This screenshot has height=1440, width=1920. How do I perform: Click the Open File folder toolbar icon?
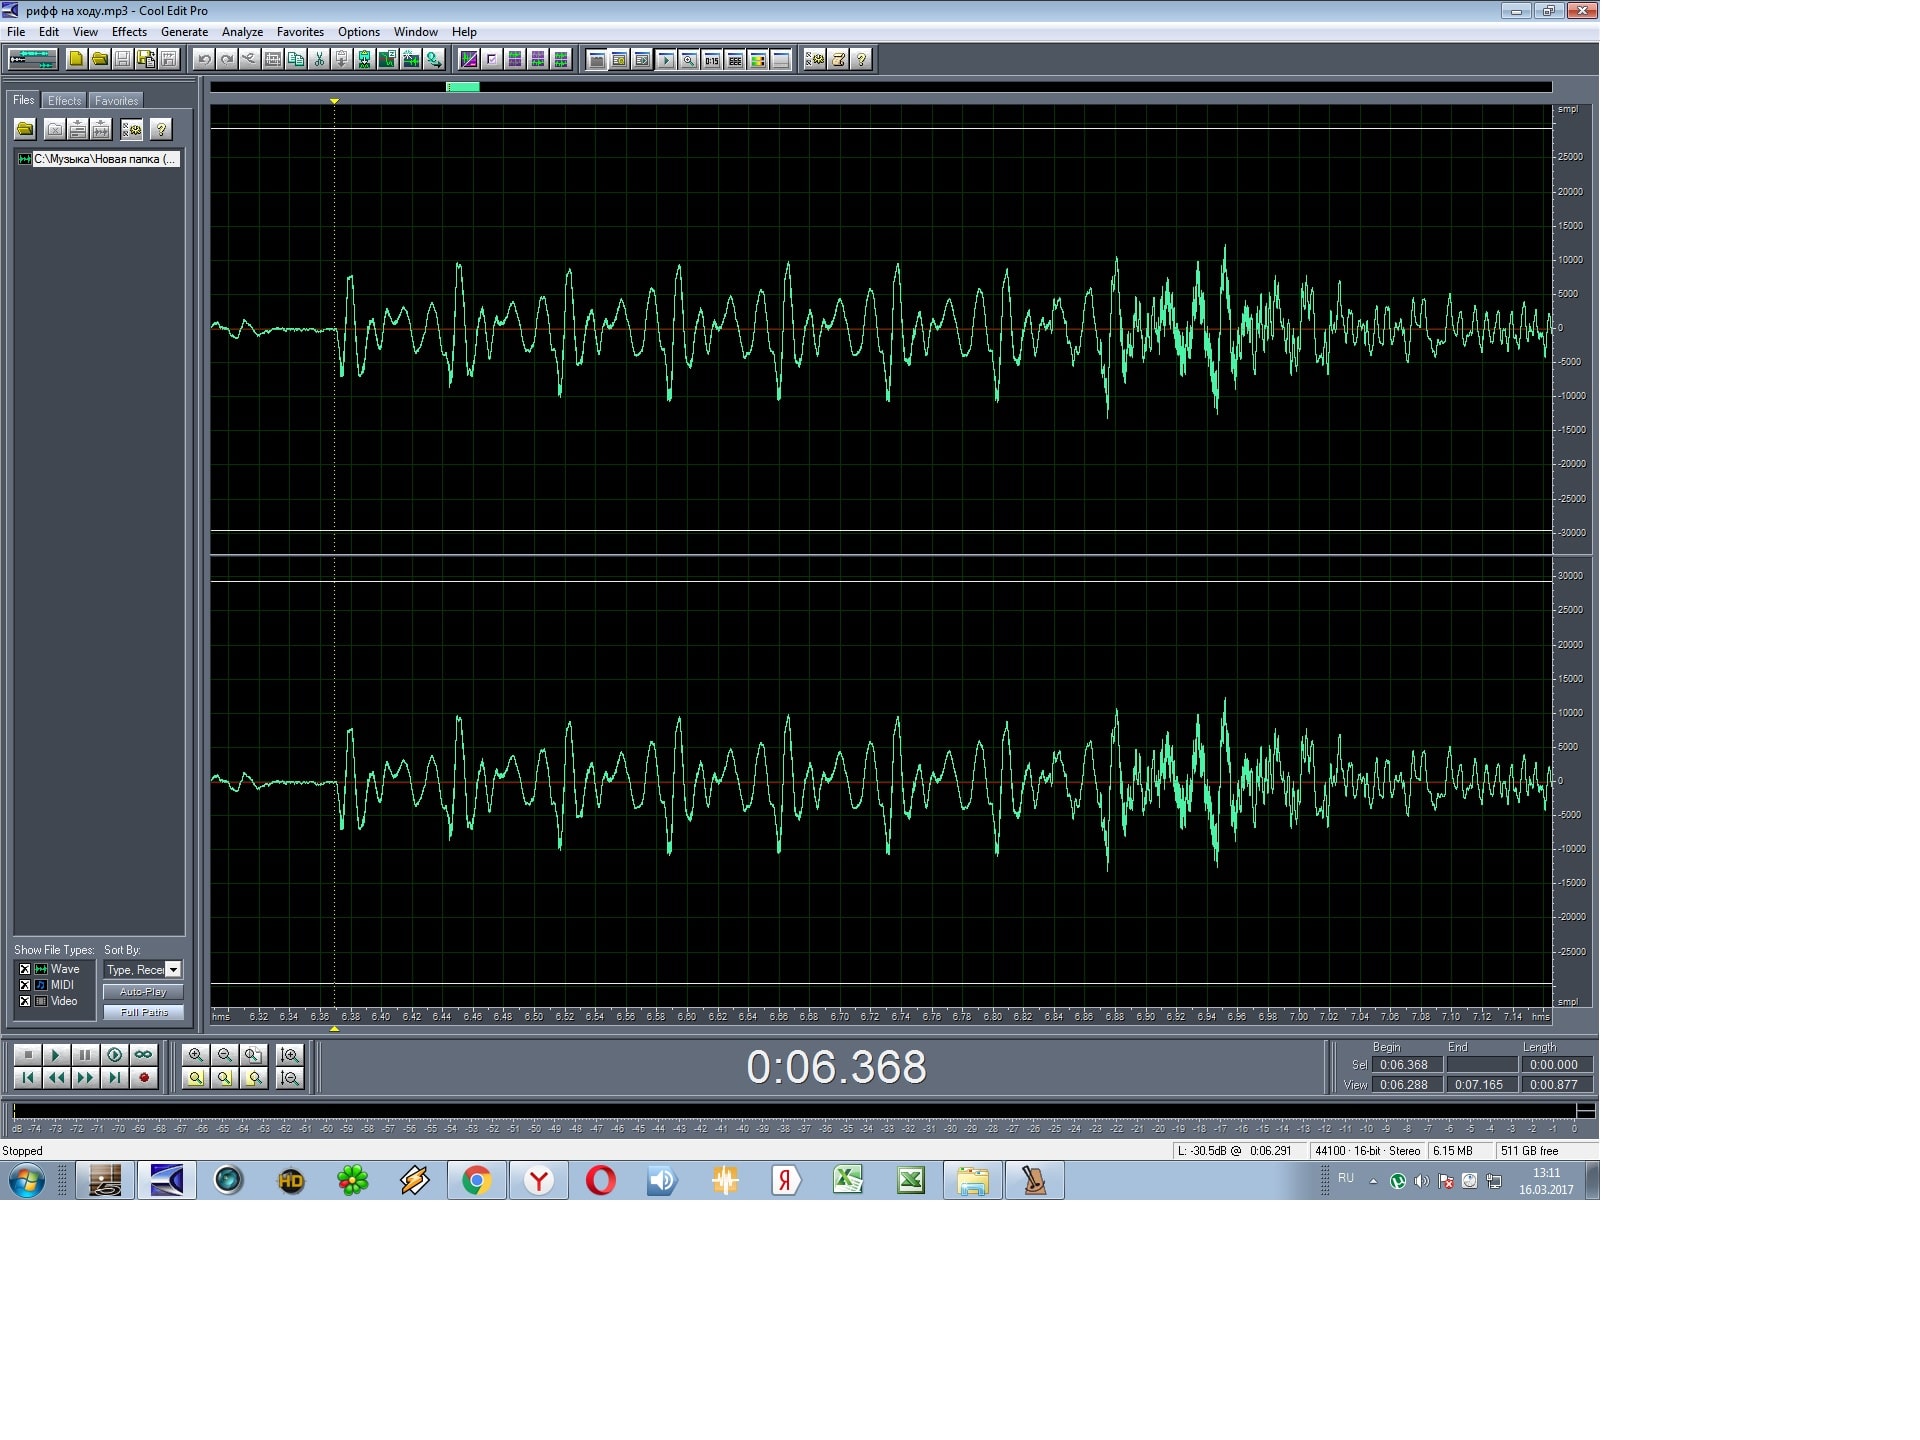click(x=100, y=59)
